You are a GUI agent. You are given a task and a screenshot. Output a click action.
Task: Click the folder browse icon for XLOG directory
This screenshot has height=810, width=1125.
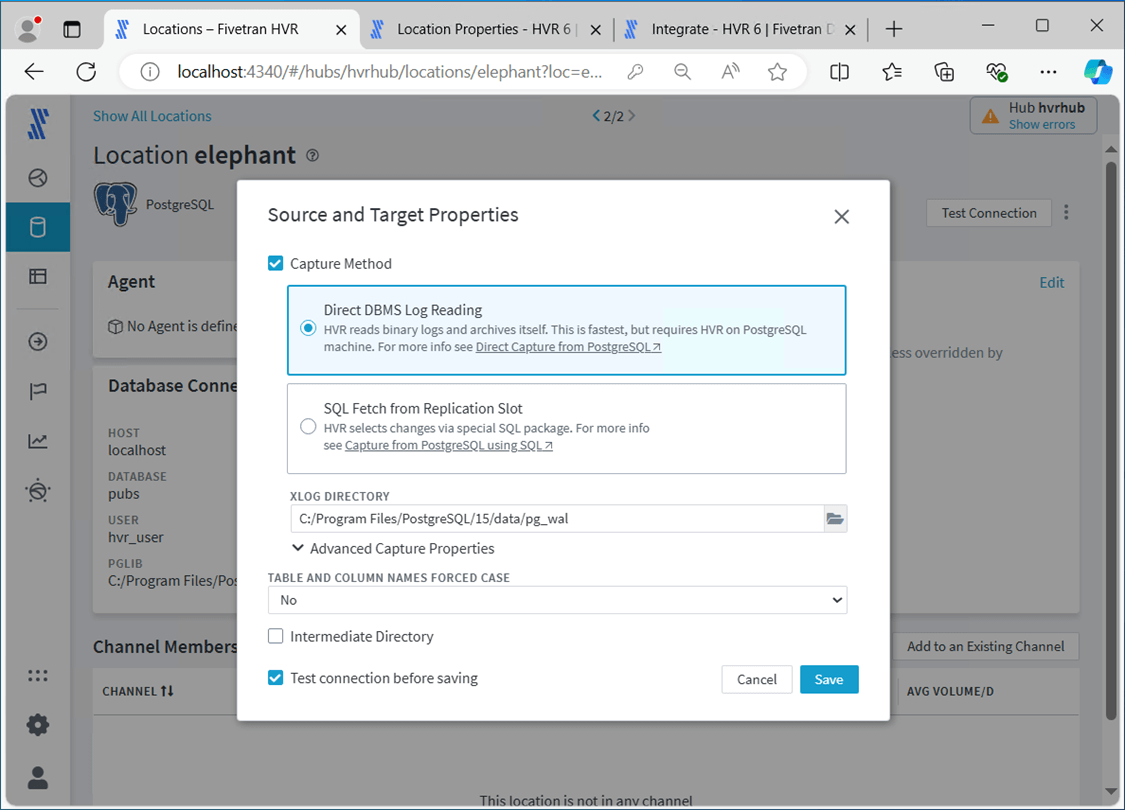(x=835, y=518)
